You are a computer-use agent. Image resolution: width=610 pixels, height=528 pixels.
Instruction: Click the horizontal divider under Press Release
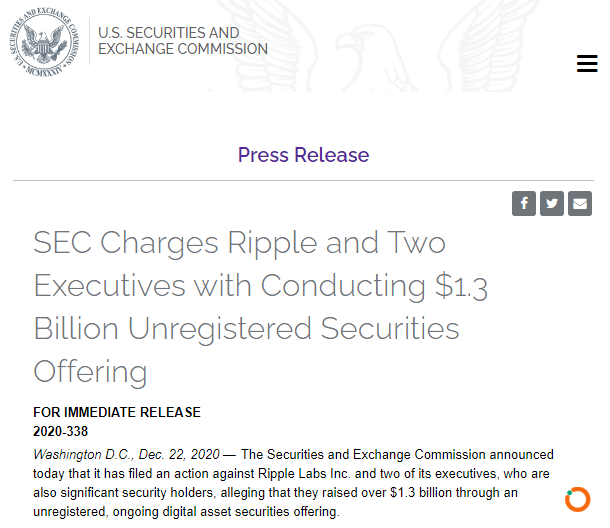pos(303,181)
